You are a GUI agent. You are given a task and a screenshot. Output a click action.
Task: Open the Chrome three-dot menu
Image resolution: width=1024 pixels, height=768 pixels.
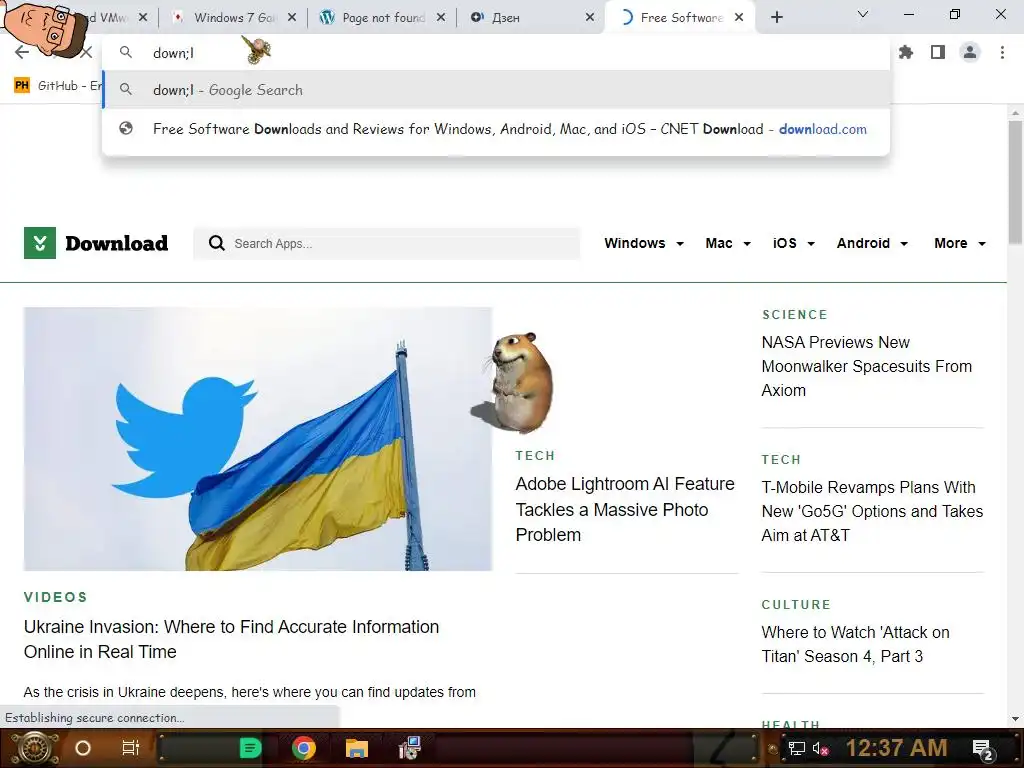1002,52
